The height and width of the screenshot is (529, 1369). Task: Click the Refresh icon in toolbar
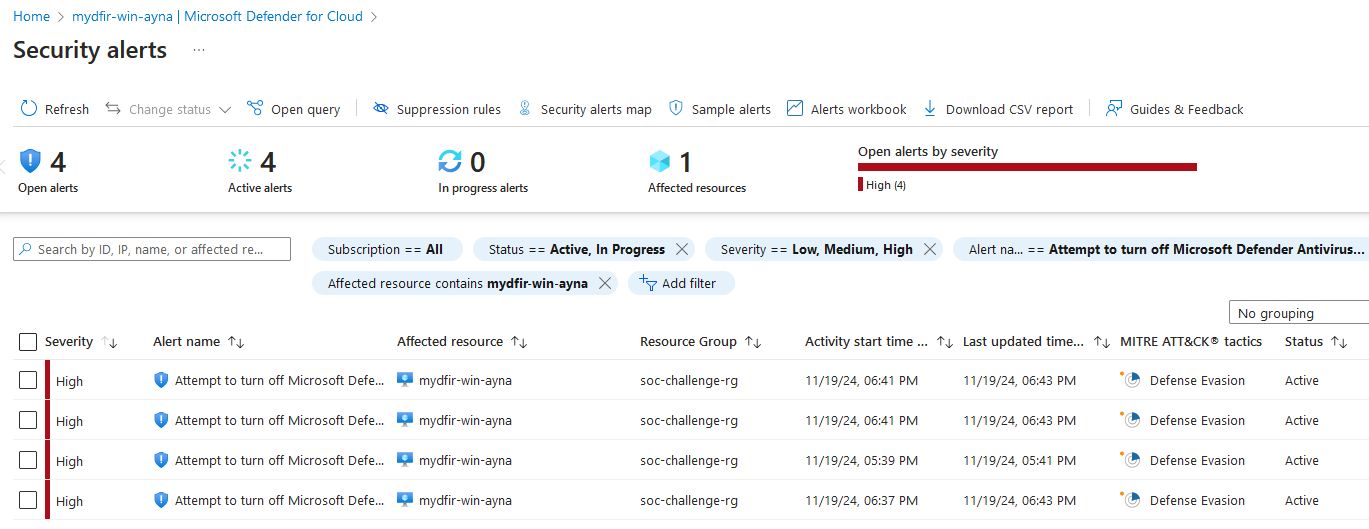point(29,109)
